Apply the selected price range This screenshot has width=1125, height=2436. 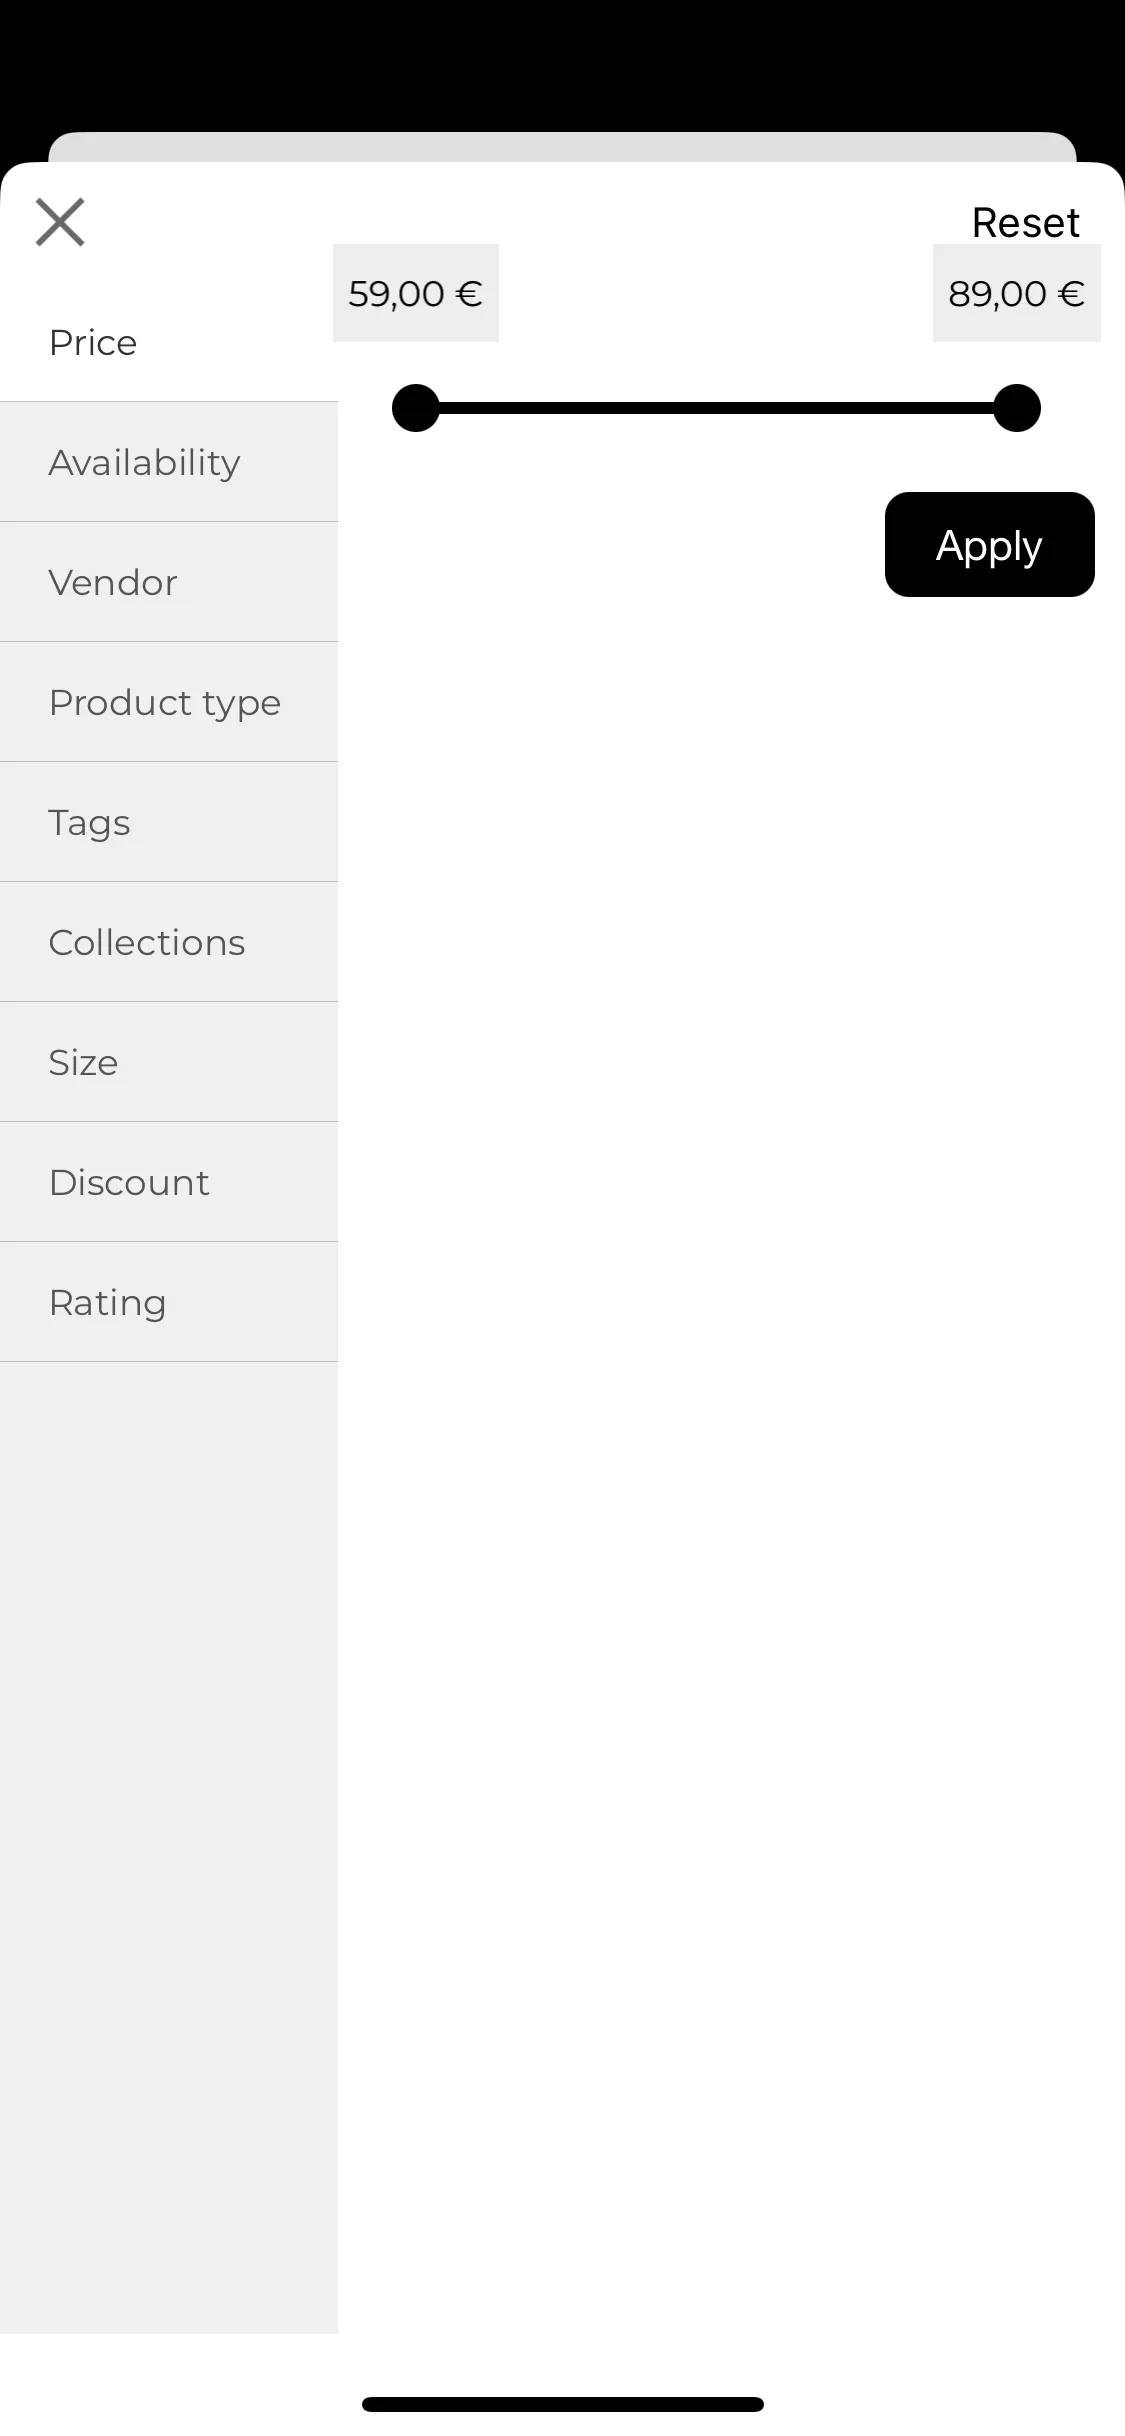click(990, 545)
